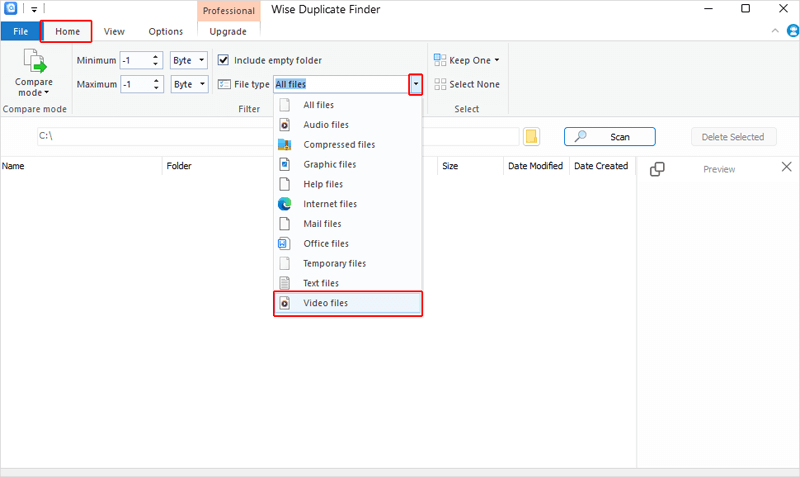Decrease the Maximum size value

point(156,88)
